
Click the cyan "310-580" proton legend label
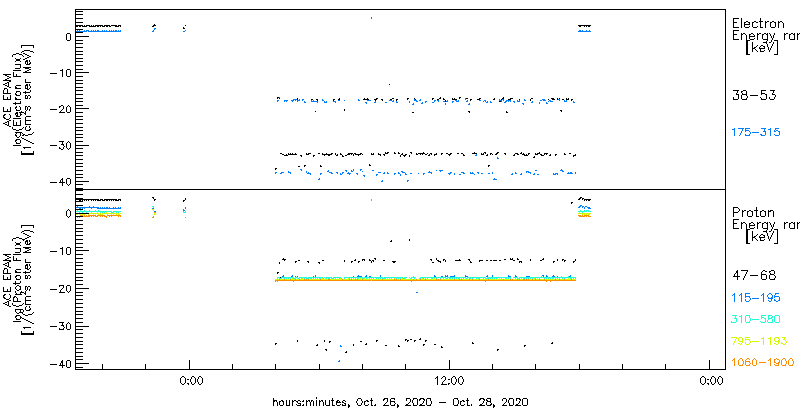click(756, 319)
